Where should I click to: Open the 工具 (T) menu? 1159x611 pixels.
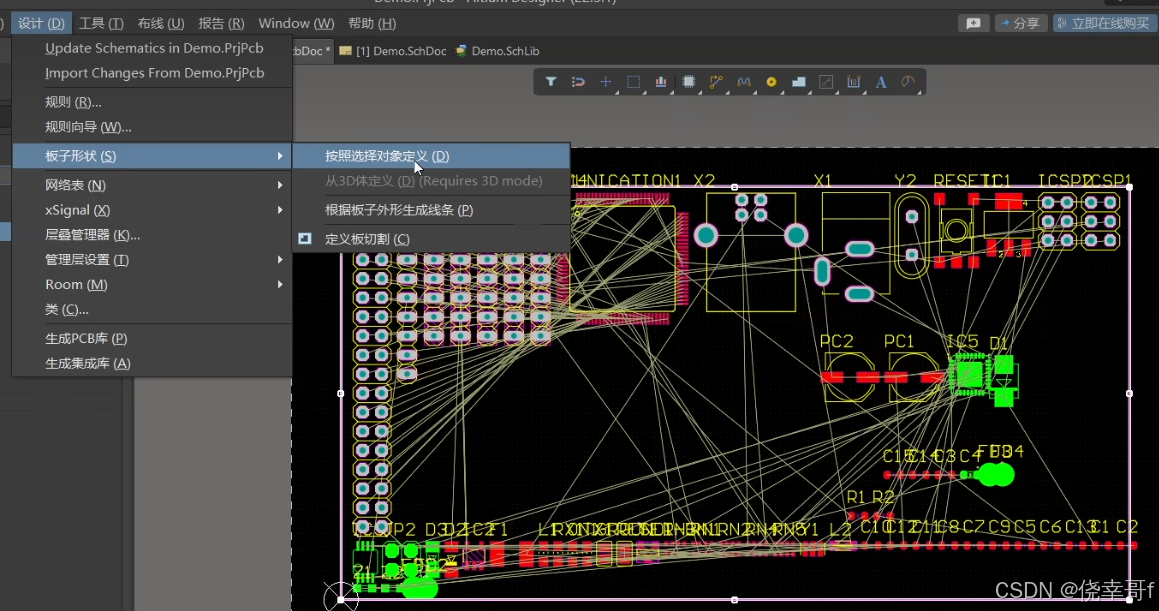point(101,24)
